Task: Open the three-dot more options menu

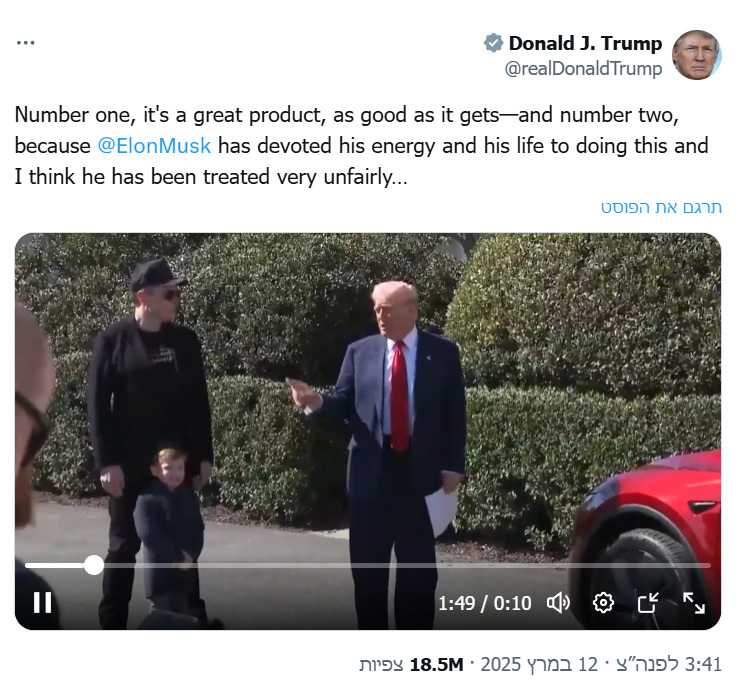Action: pos(26,43)
